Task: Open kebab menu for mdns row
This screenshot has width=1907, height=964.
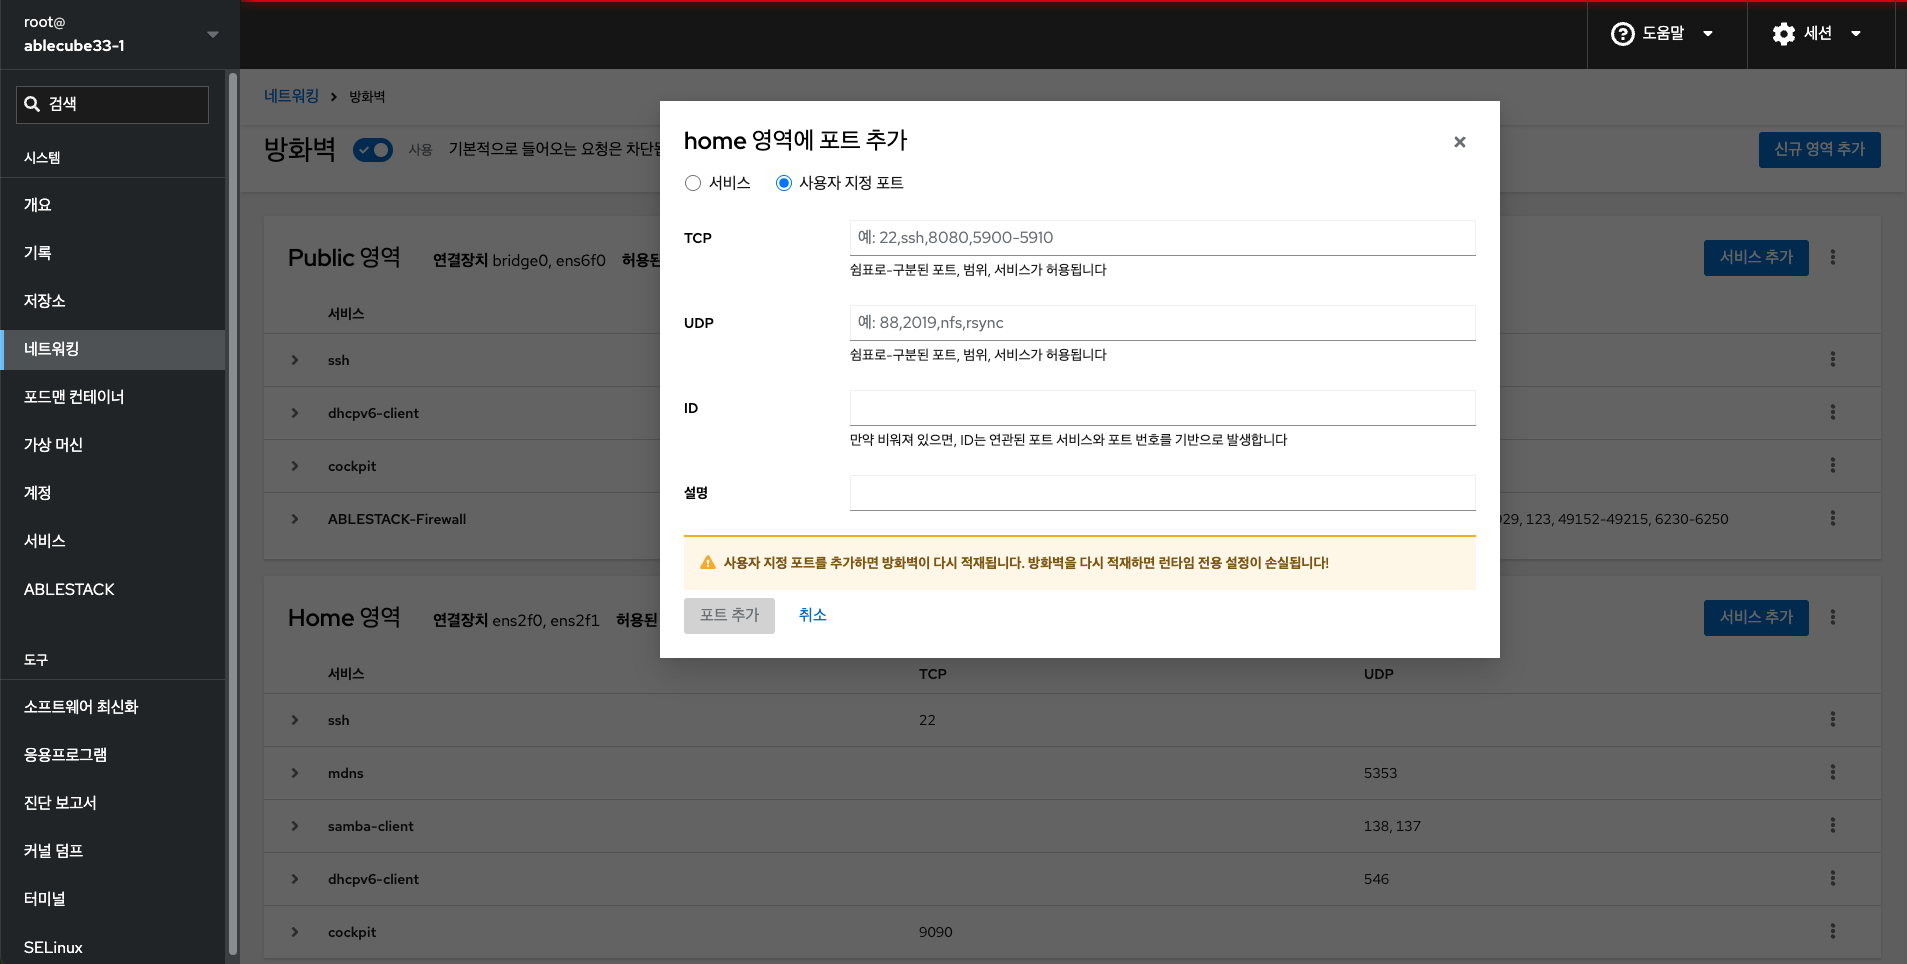Action: pos(1832,772)
